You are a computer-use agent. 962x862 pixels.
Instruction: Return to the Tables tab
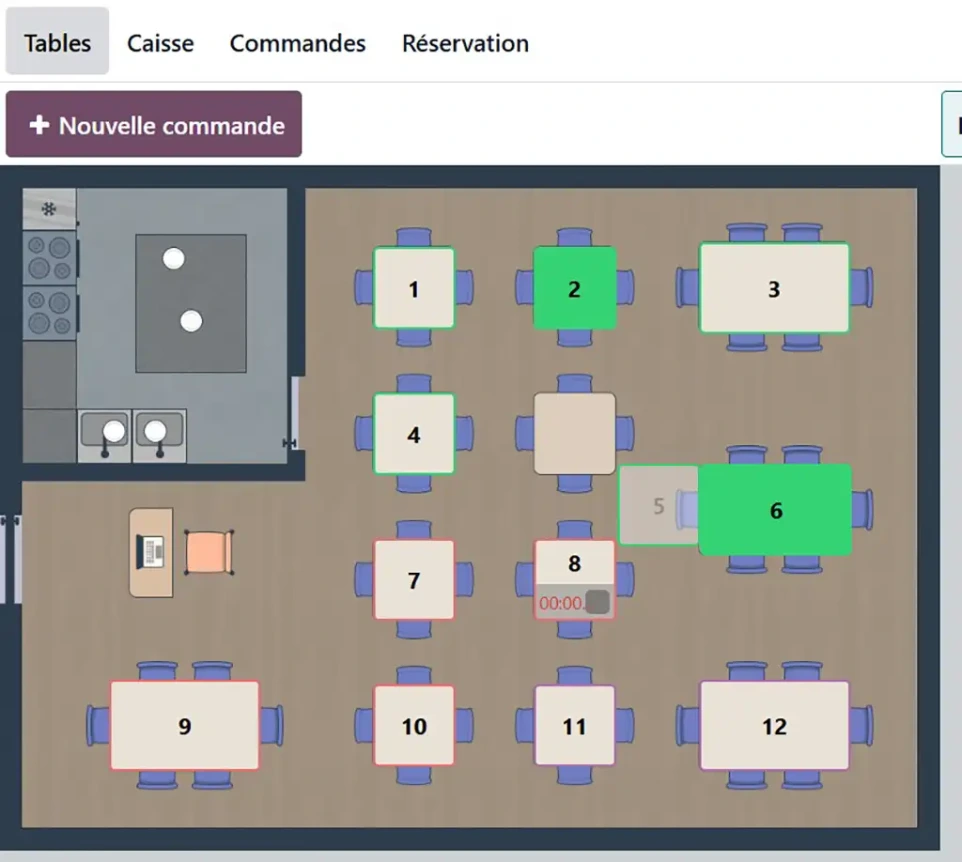57,43
